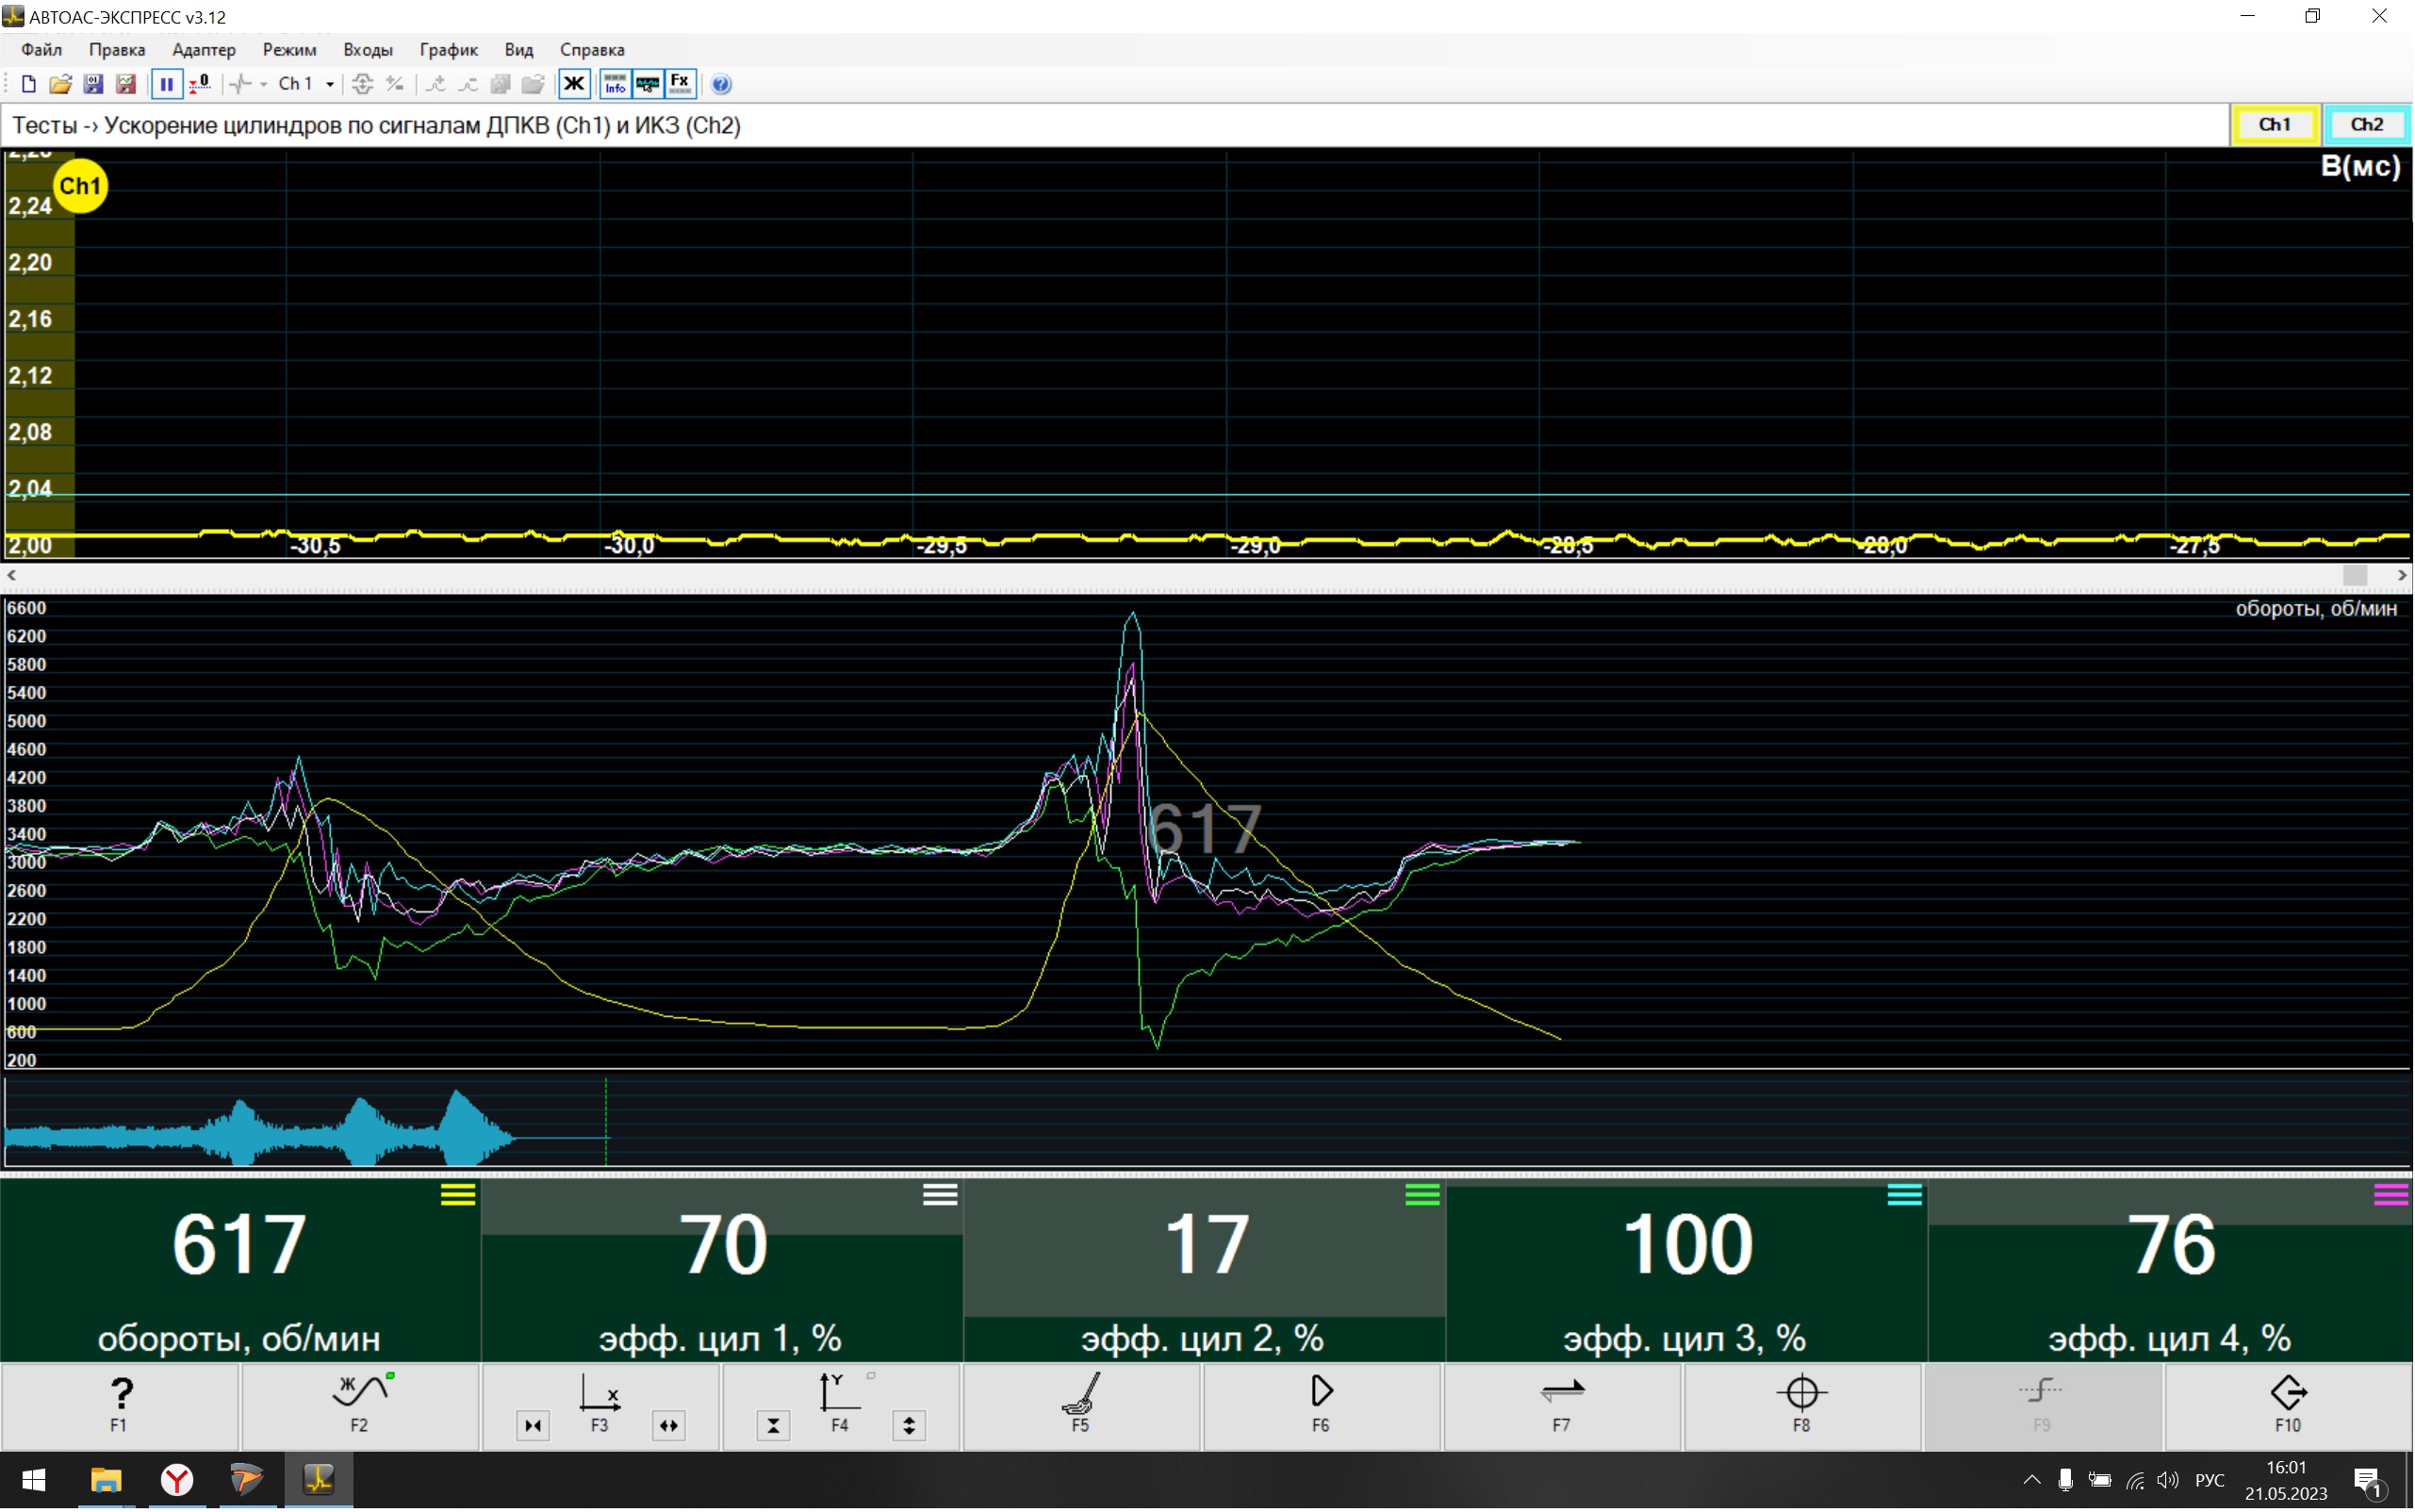The height and width of the screenshot is (1512, 2415).
Task: Click the Fx functions toolbar icon
Action: tap(680, 84)
